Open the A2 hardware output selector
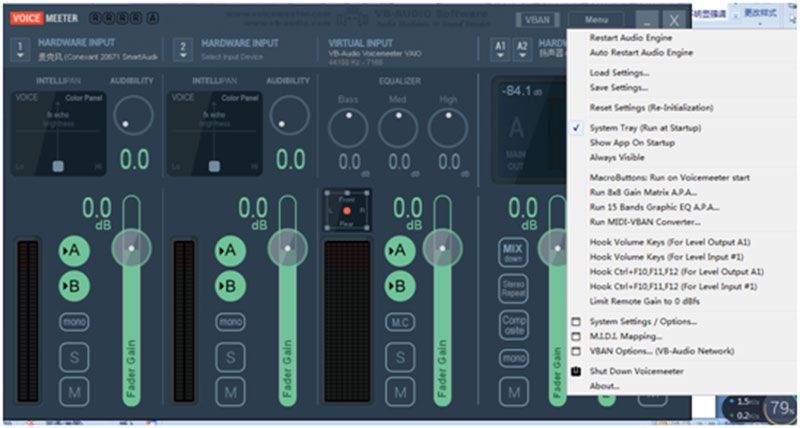 (x=522, y=49)
